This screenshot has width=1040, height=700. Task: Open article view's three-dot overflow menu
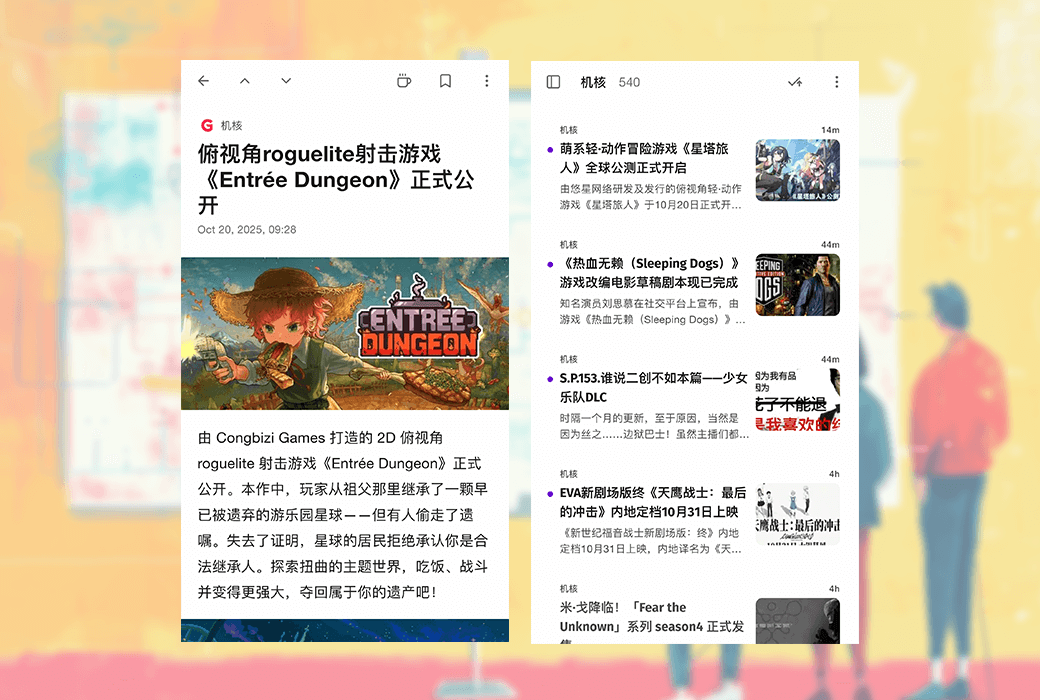pyautogui.click(x=487, y=81)
